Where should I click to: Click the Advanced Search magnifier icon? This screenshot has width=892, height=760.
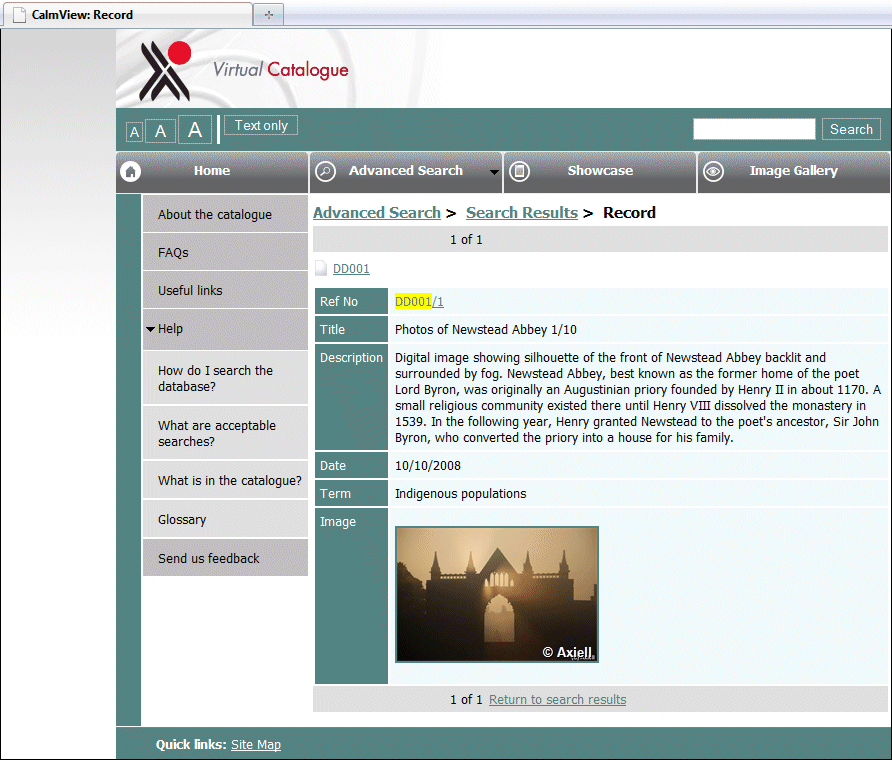coord(325,172)
